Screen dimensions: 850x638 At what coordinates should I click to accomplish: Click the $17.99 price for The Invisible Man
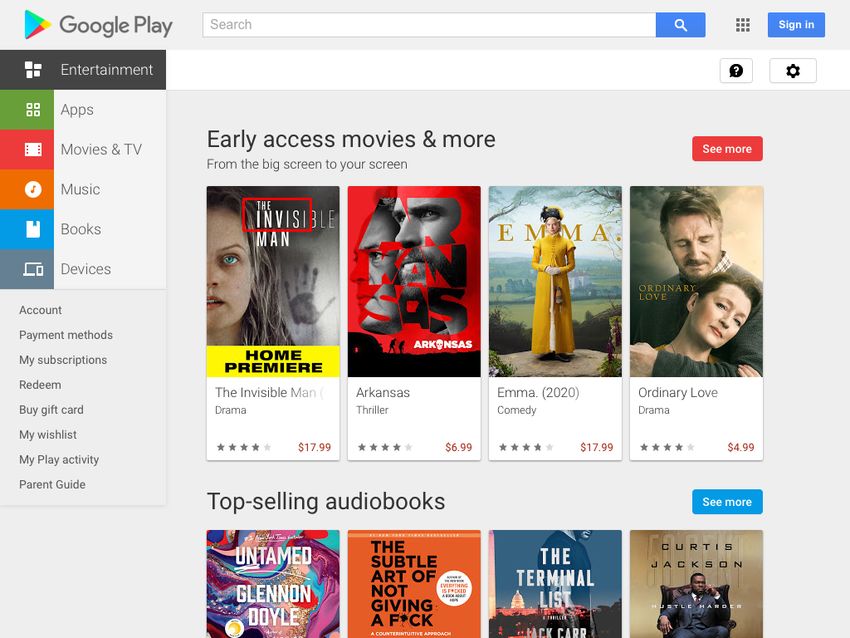[x=314, y=447]
